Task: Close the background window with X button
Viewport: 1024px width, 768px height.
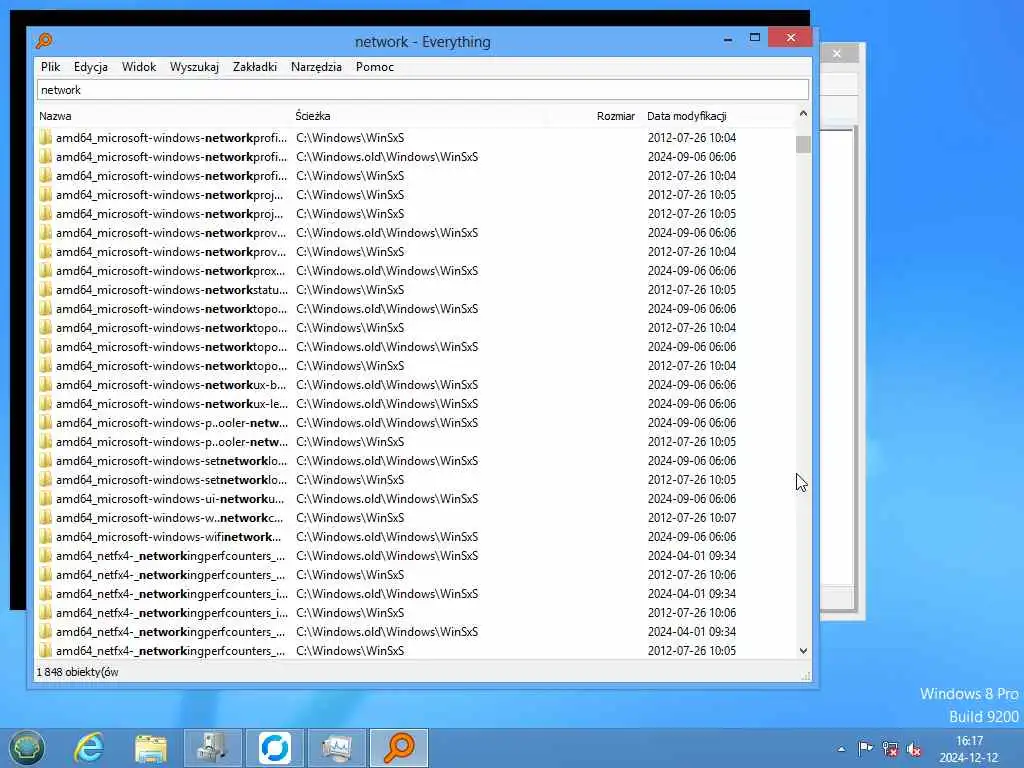Action: (x=837, y=54)
